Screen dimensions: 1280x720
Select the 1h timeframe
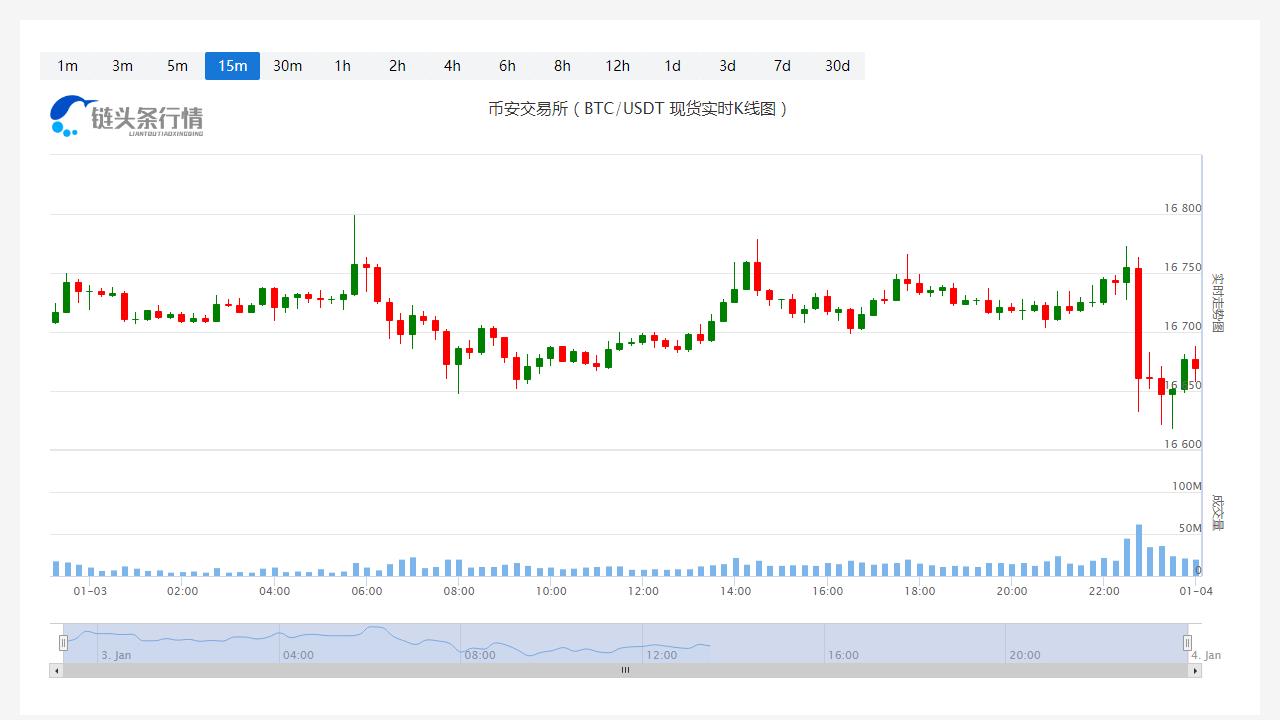click(342, 66)
